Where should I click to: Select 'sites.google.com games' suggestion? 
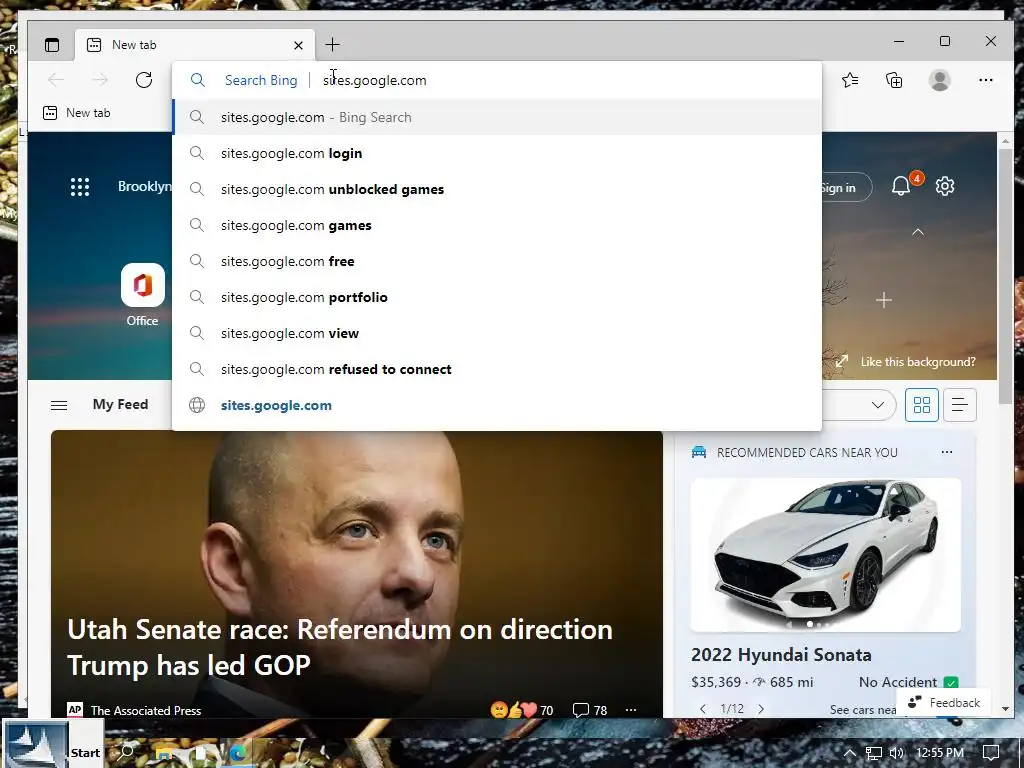click(498, 225)
